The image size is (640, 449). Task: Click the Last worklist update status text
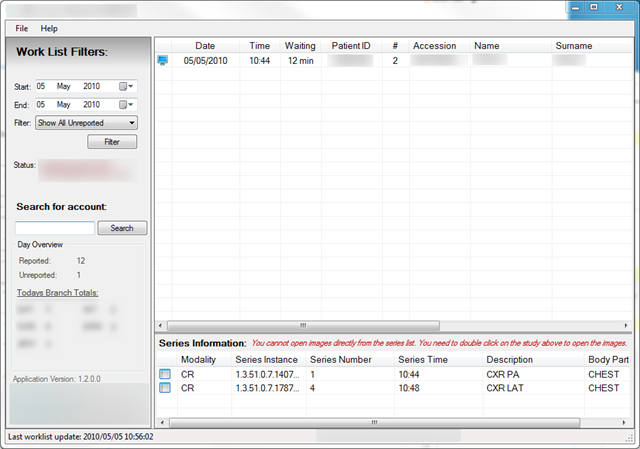point(81,437)
